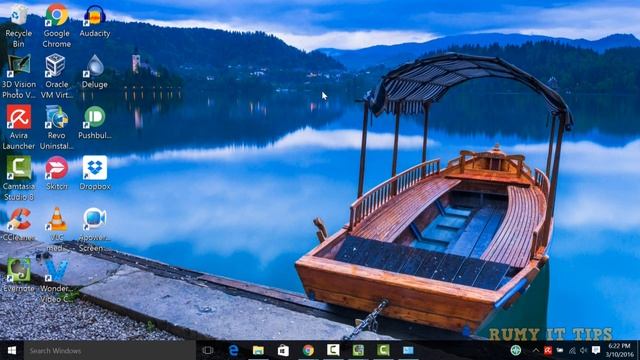Screen dimensions: 640x360
Task: Click the Avira tray icon
Action: coord(548,351)
